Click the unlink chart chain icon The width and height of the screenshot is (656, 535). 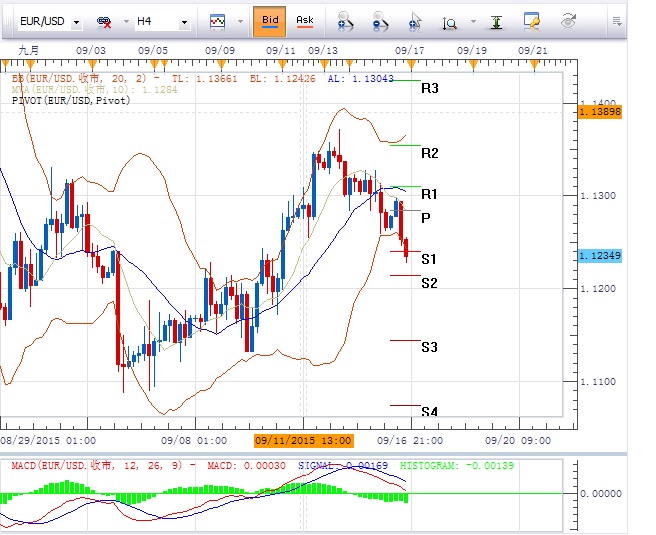pos(103,22)
